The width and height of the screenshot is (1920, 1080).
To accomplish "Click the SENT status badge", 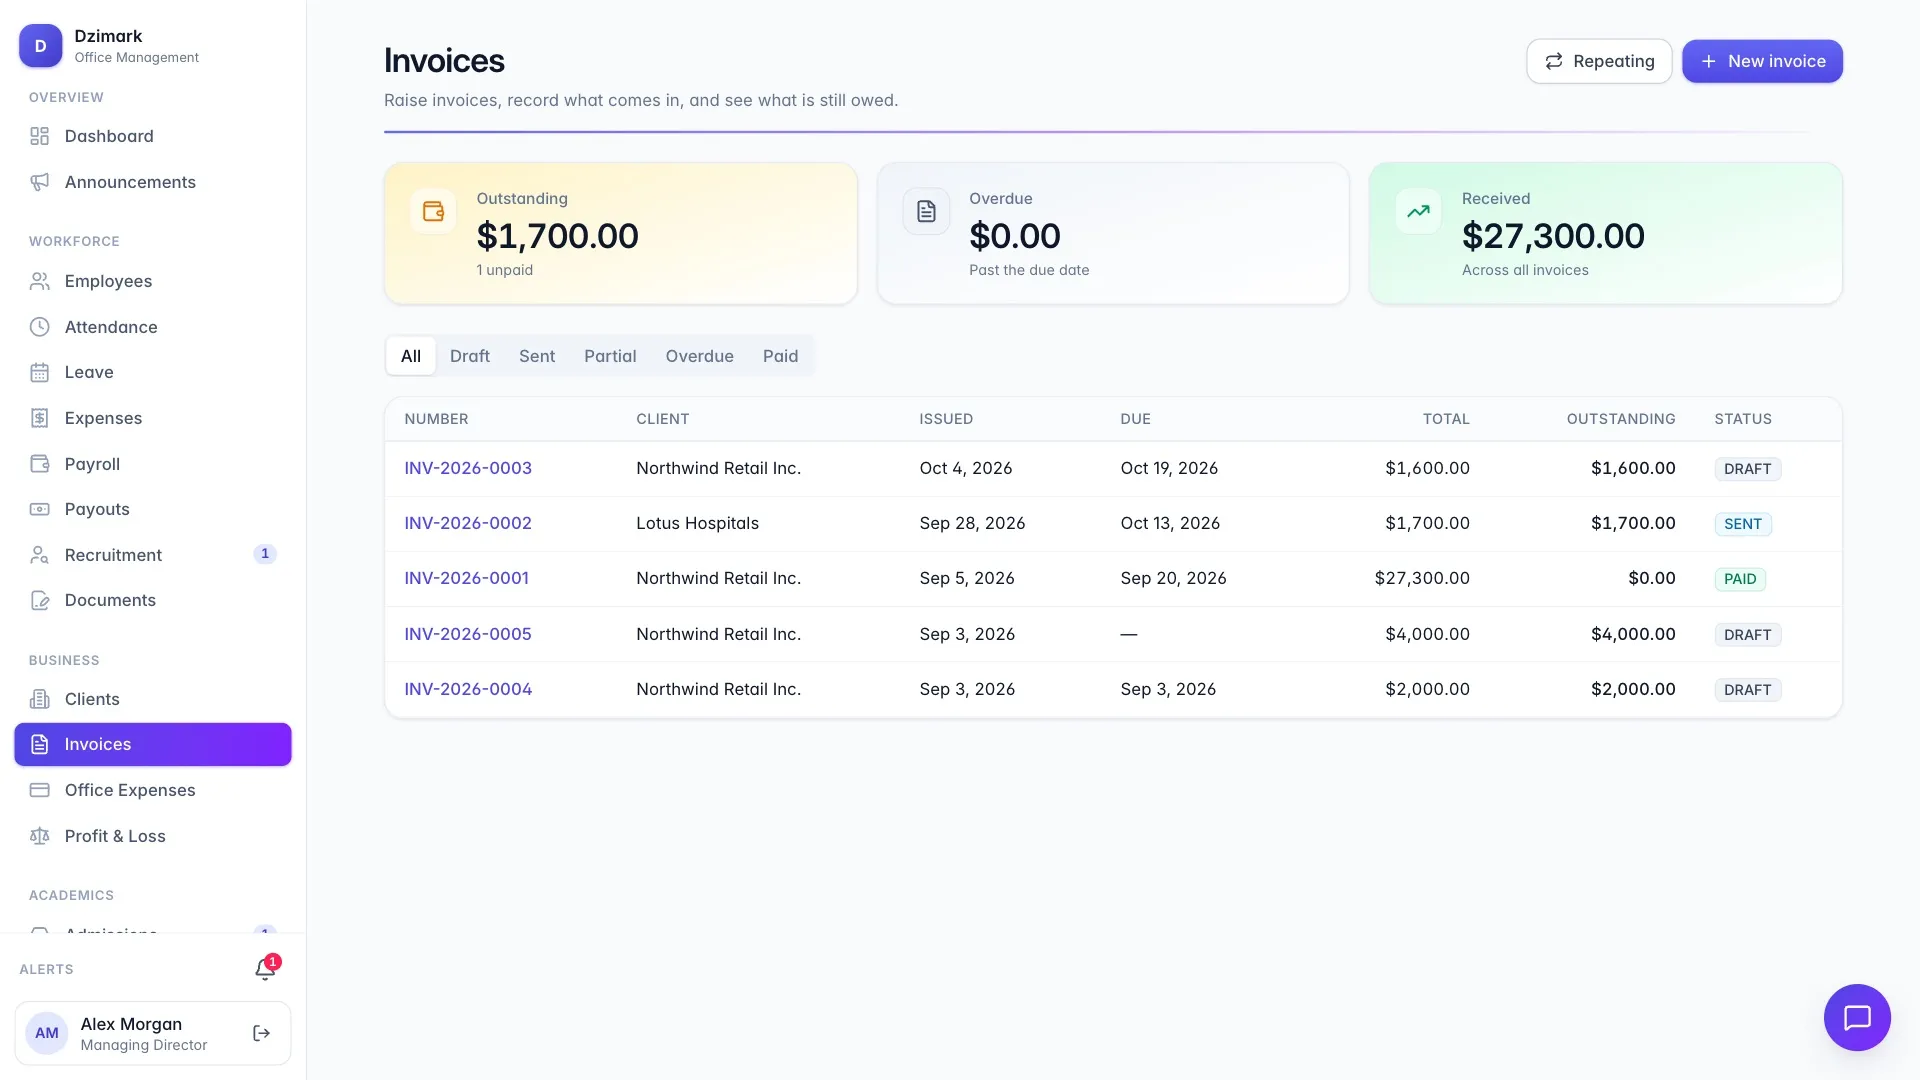I will [x=1743, y=524].
